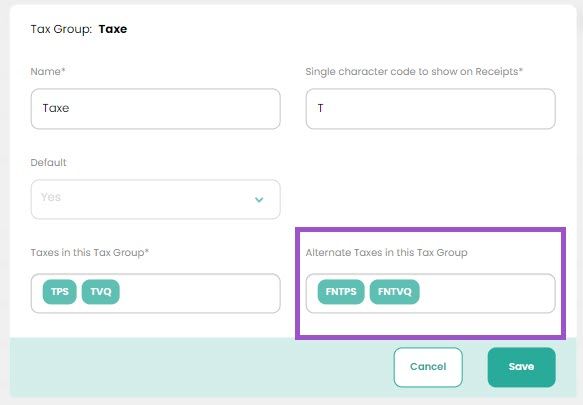The height and width of the screenshot is (405, 583).
Task: Click the letter T in the receipt code field
Action: tap(321, 108)
